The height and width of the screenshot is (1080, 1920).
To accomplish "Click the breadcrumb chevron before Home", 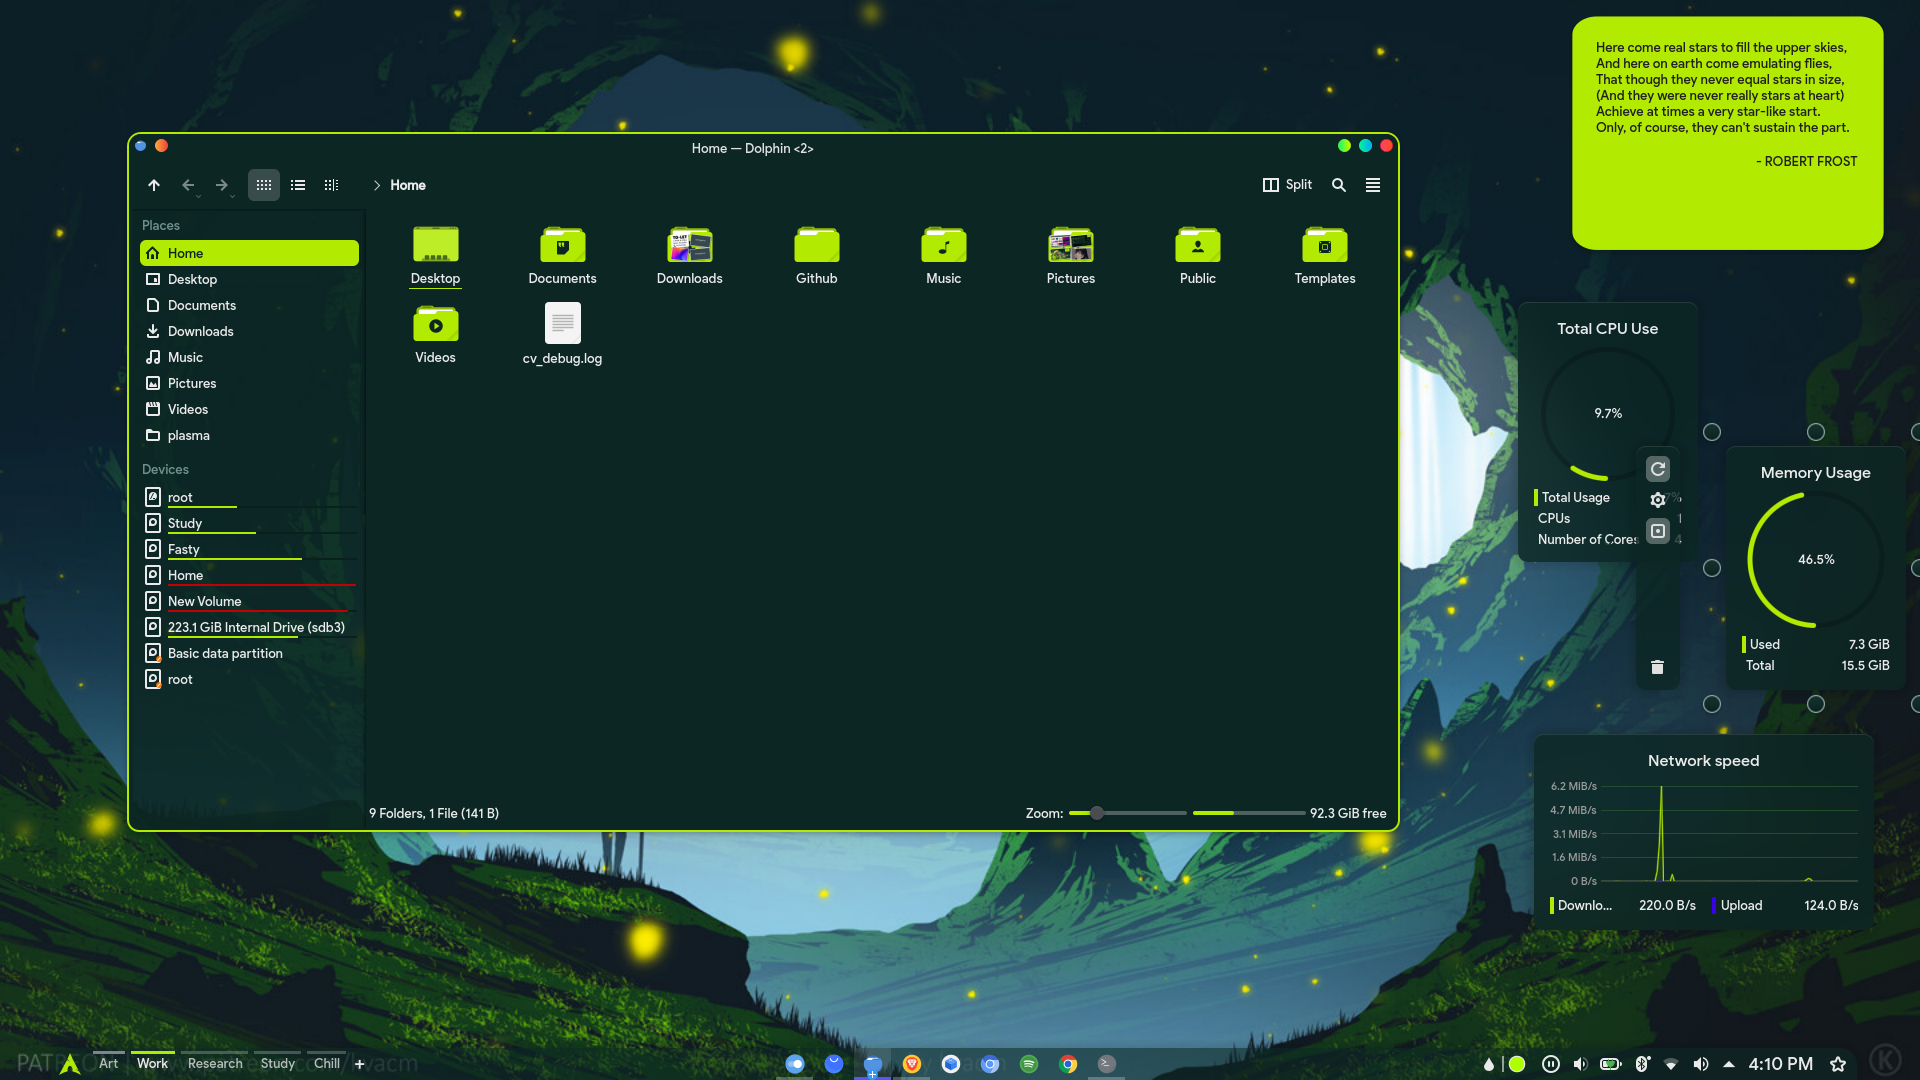I will click(377, 185).
